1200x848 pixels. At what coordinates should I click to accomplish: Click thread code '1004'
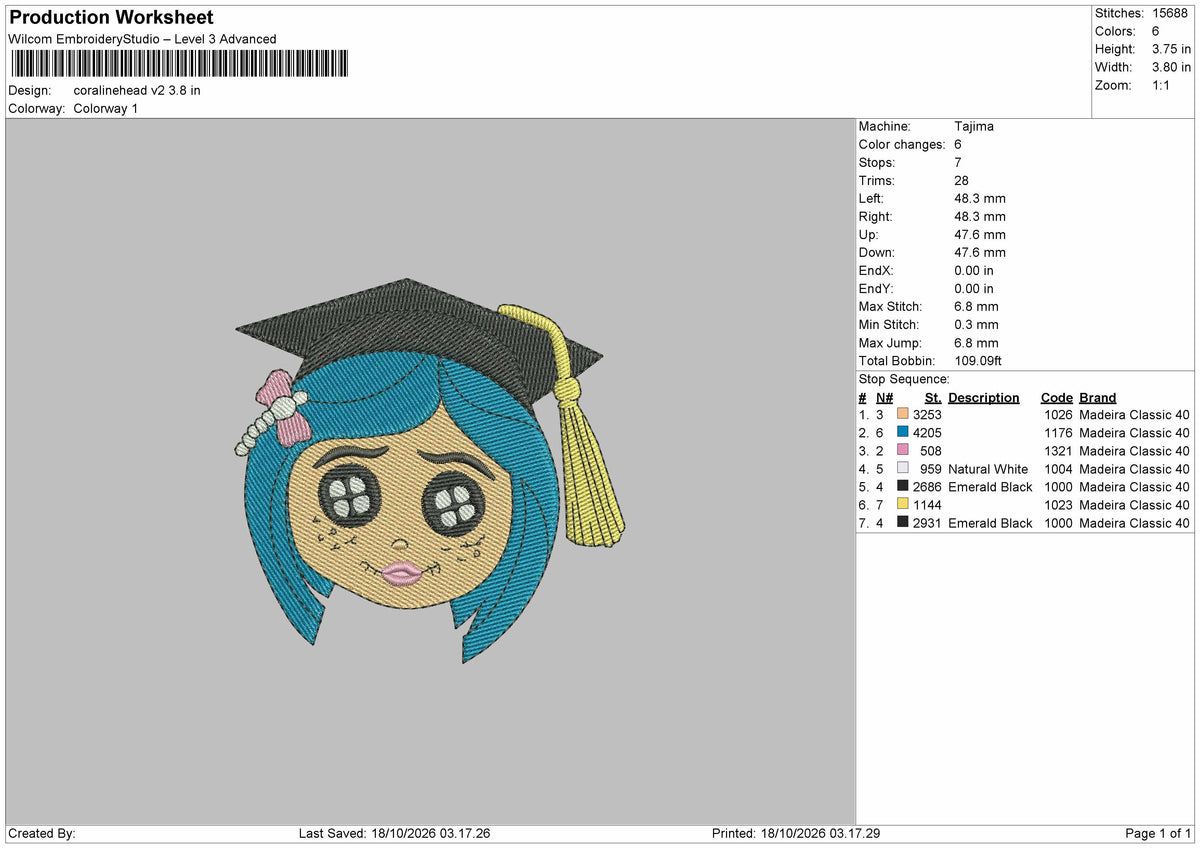1058,469
